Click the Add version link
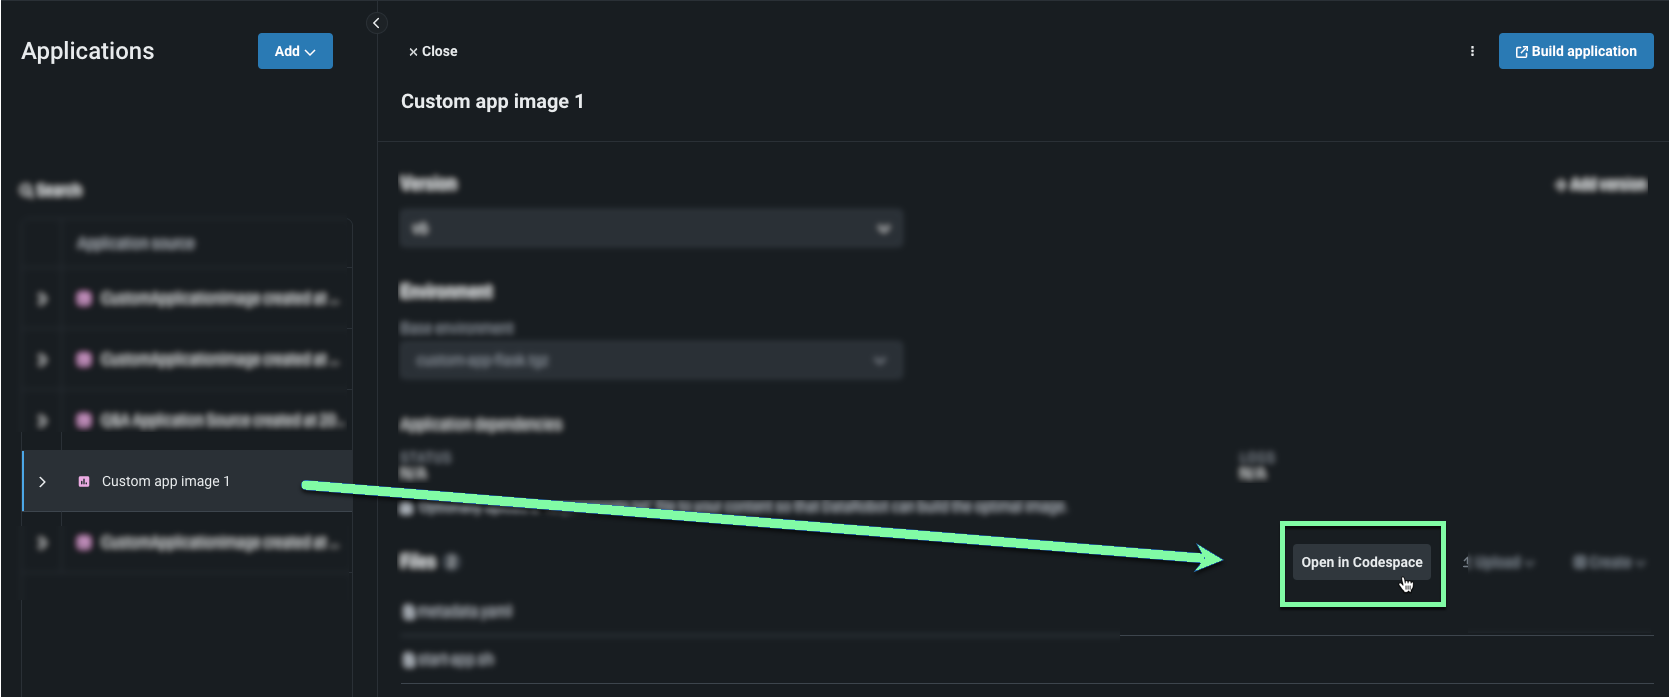This screenshot has width=1669, height=697. pyautogui.click(x=1601, y=184)
